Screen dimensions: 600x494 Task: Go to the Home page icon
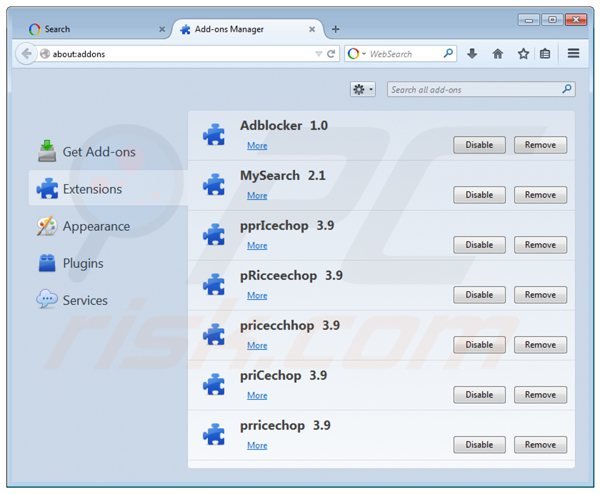pos(497,54)
